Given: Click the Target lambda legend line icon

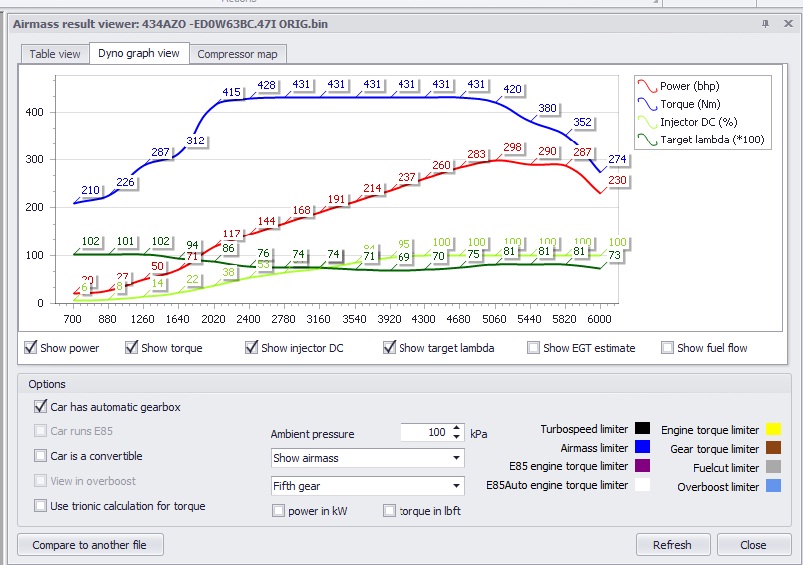Looking at the screenshot, I should tap(647, 140).
